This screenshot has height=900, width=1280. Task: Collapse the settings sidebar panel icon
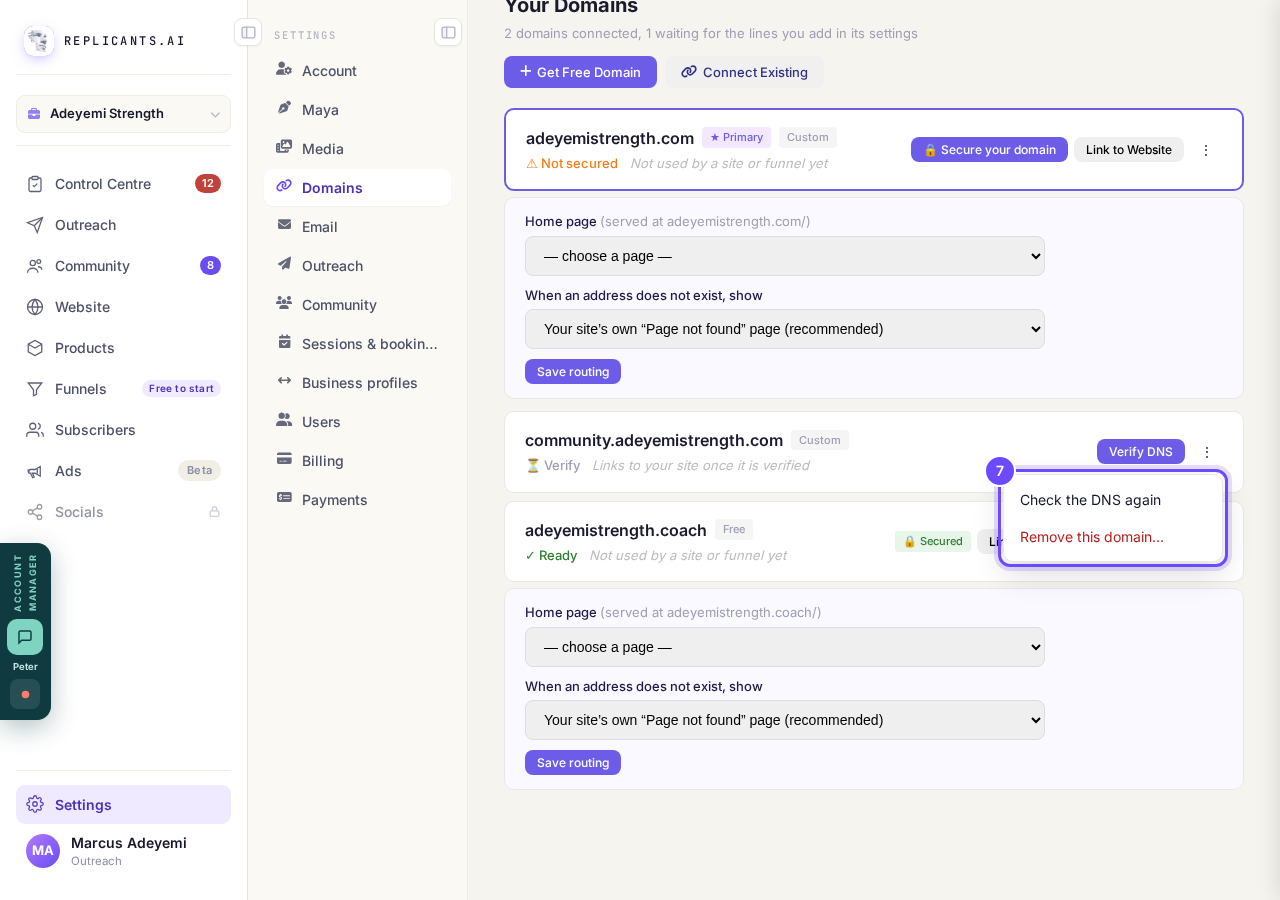(x=448, y=32)
